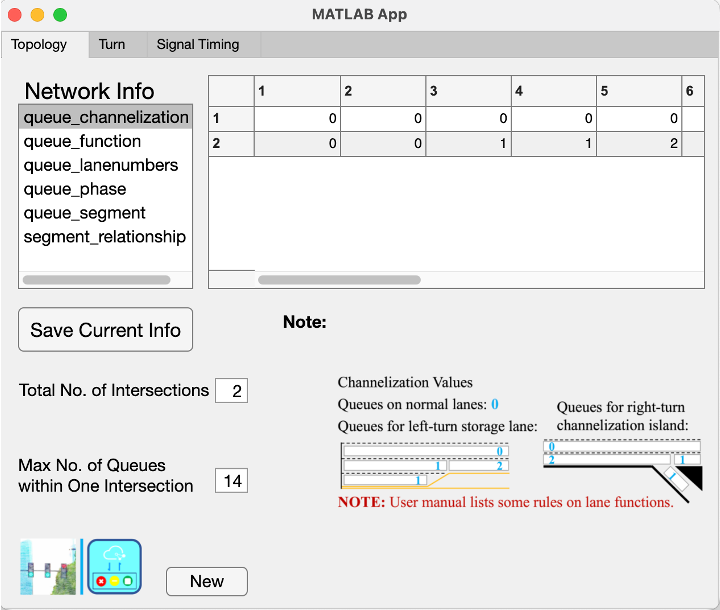The image size is (720, 610).
Task: Click the table's horizontal scrollbar
Action: coord(339,280)
